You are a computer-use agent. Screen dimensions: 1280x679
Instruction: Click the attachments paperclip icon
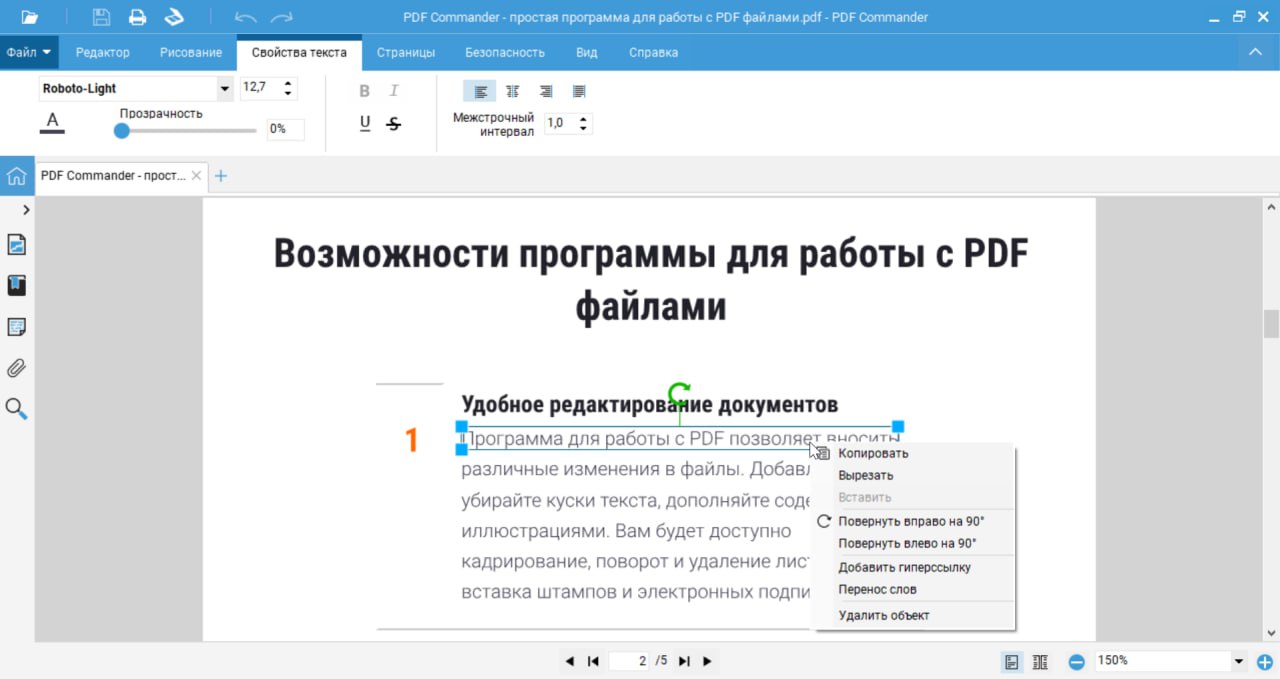coord(16,368)
